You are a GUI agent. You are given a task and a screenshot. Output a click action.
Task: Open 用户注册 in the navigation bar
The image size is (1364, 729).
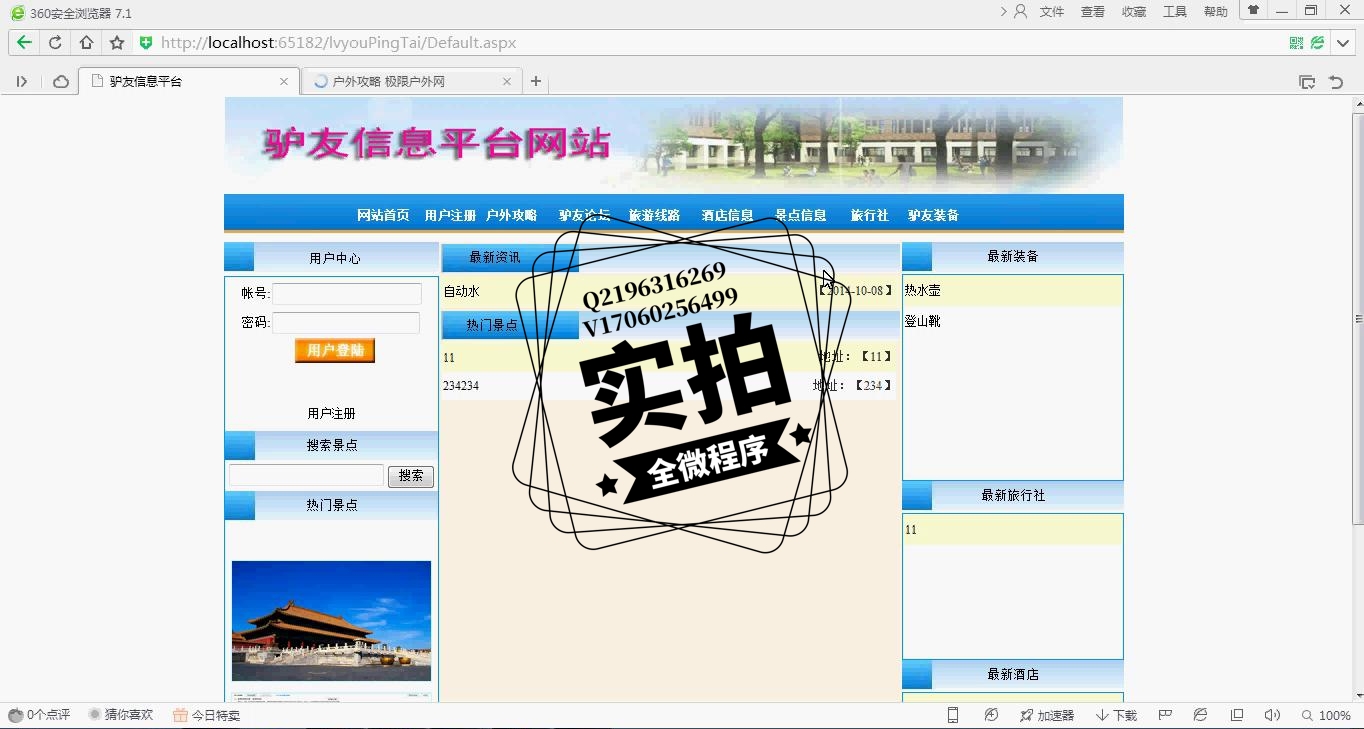coord(450,215)
